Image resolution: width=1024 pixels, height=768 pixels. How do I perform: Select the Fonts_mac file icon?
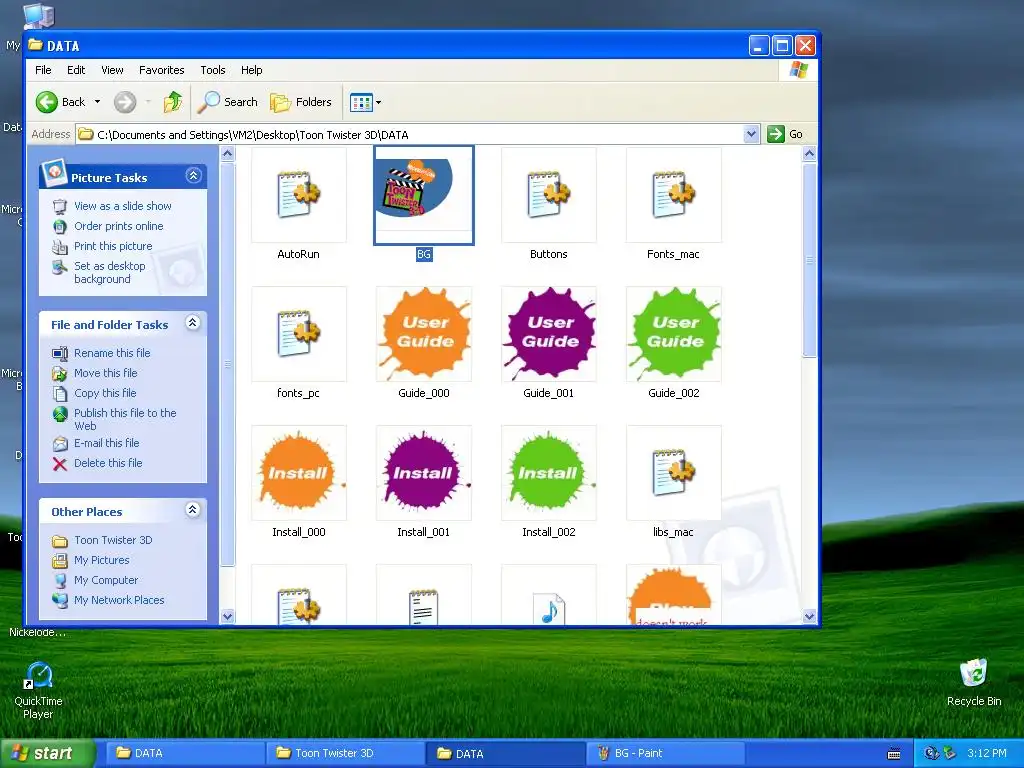(x=673, y=195)
